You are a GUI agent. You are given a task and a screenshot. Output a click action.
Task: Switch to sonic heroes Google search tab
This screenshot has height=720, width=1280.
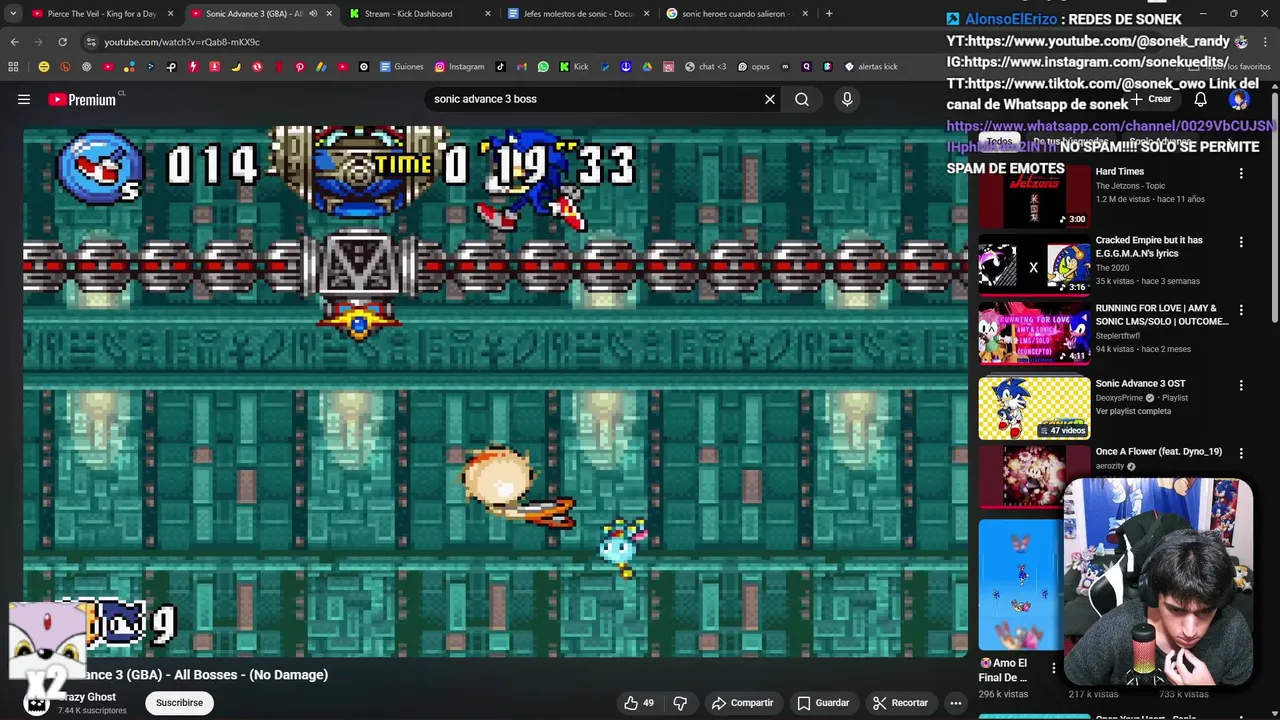[735, 14]
